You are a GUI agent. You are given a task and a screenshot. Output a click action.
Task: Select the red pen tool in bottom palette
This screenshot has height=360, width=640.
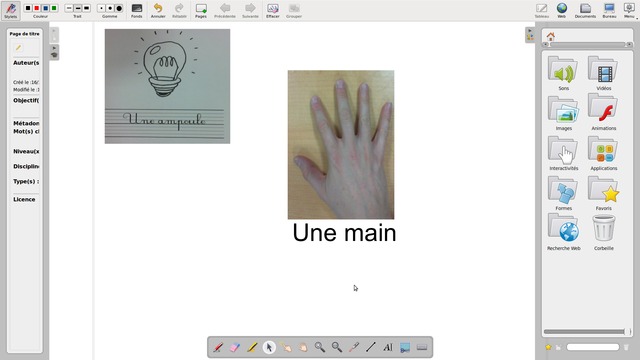[x=218, y=347]
